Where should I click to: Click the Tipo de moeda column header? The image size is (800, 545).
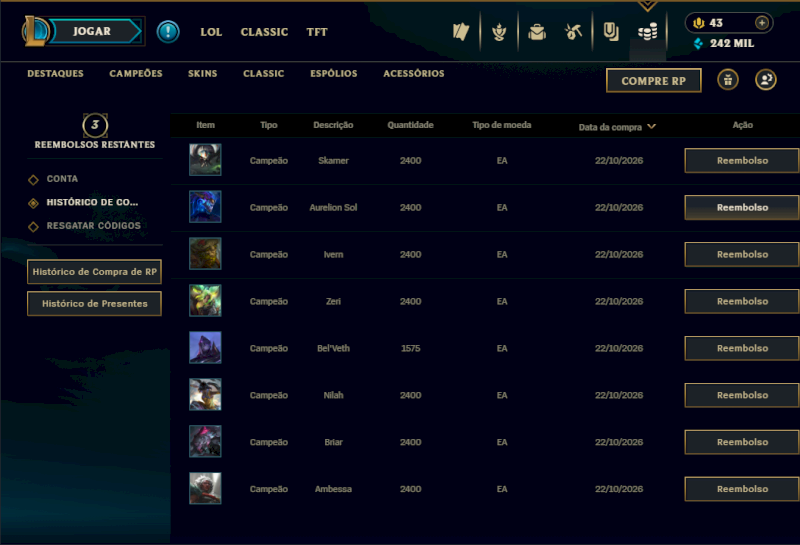502,125
